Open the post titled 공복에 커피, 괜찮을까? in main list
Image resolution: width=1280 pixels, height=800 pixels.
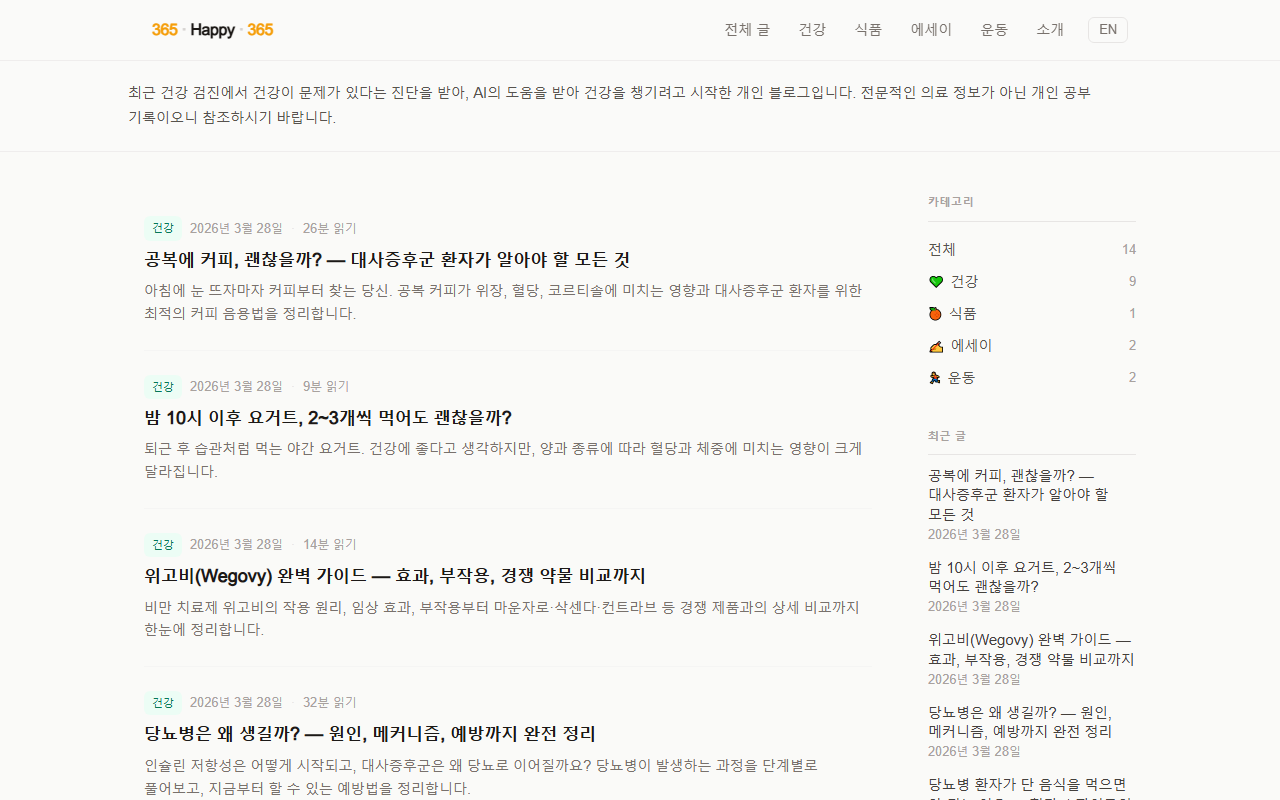[x=387, y=260]
